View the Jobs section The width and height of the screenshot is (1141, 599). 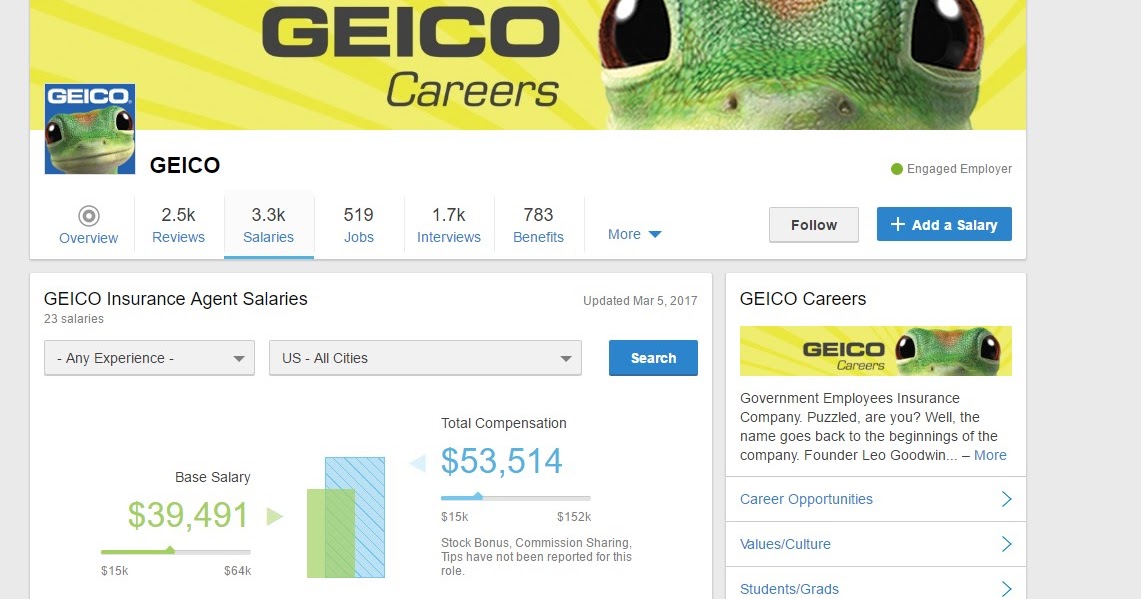click(358, 224)
